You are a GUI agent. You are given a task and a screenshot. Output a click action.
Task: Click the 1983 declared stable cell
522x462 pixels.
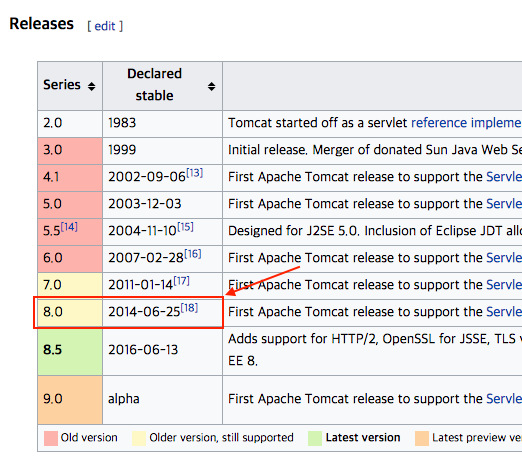pyautogui.click(x=162, y=123)
